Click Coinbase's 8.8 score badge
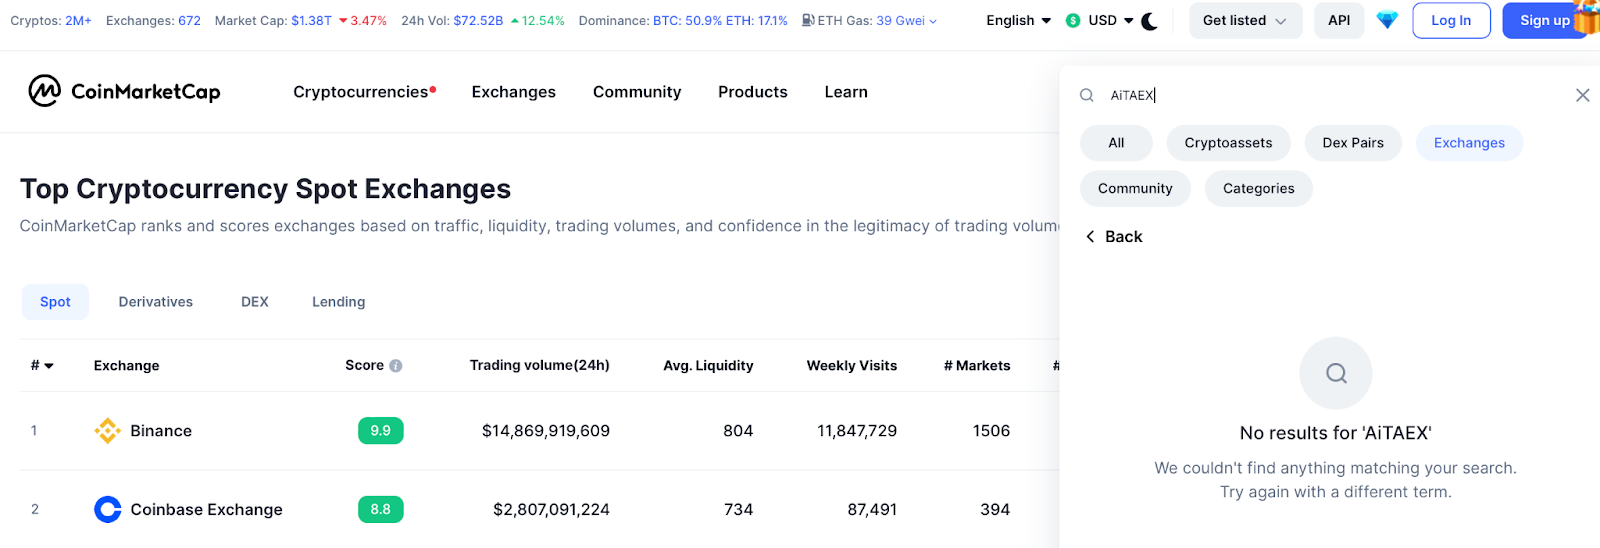Screen dimensions: 1600x548 [381, 510]
